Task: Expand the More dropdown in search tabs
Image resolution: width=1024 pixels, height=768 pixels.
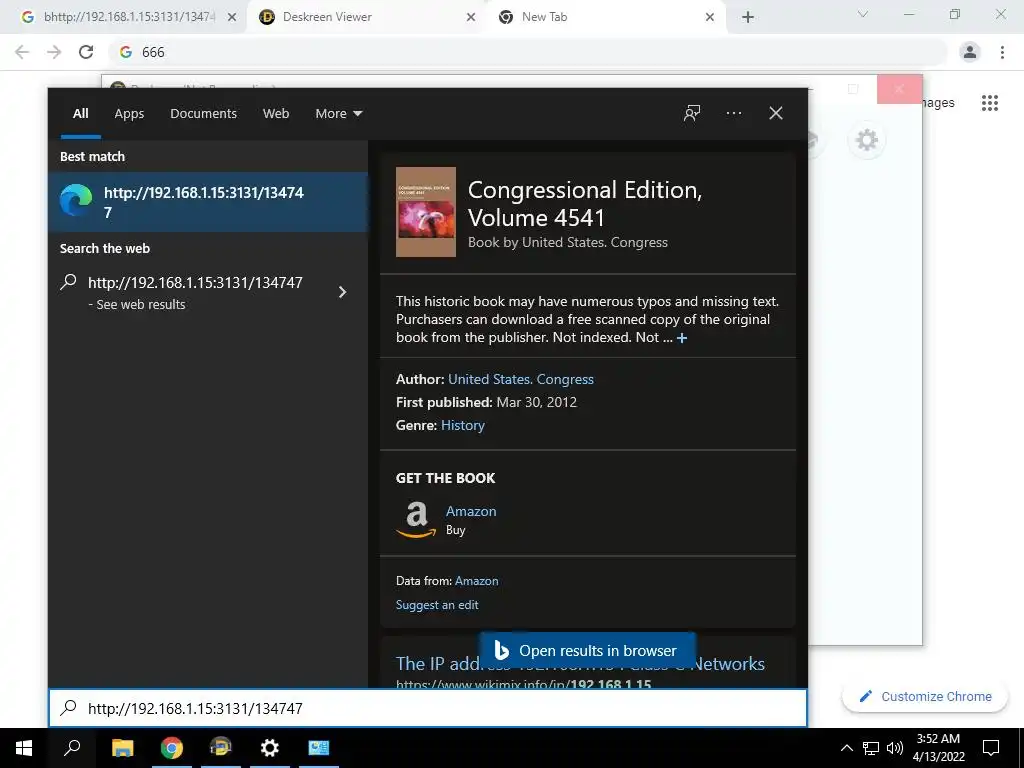Action: [x=338, y=113]
